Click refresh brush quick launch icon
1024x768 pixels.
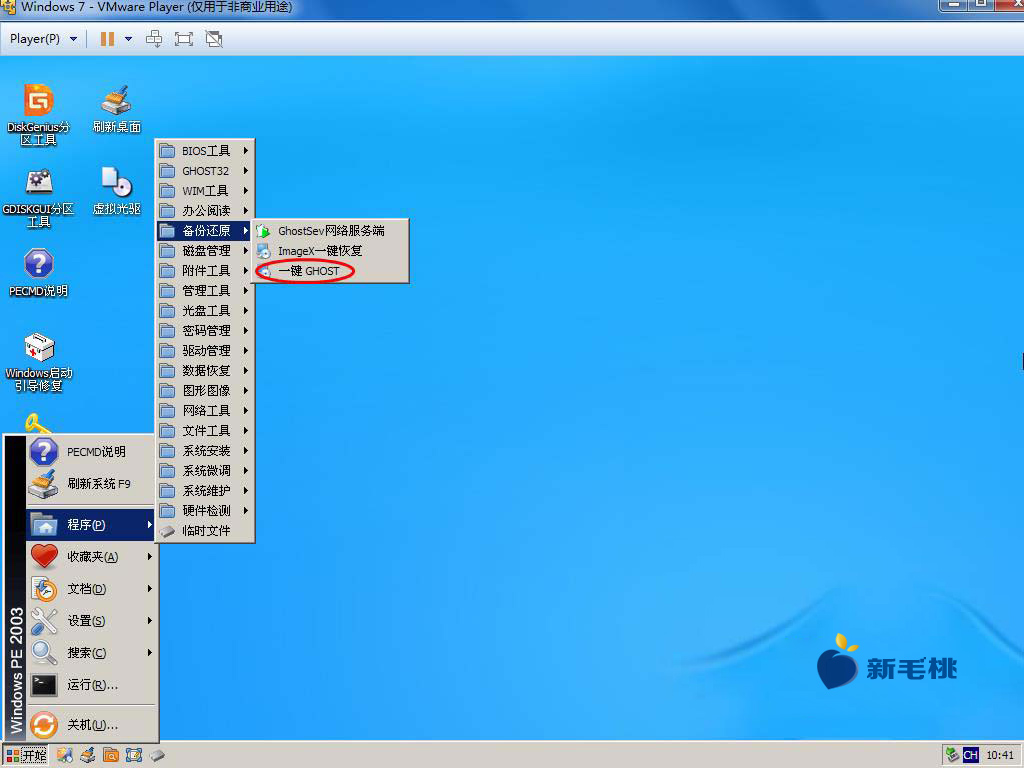[88, 756]
